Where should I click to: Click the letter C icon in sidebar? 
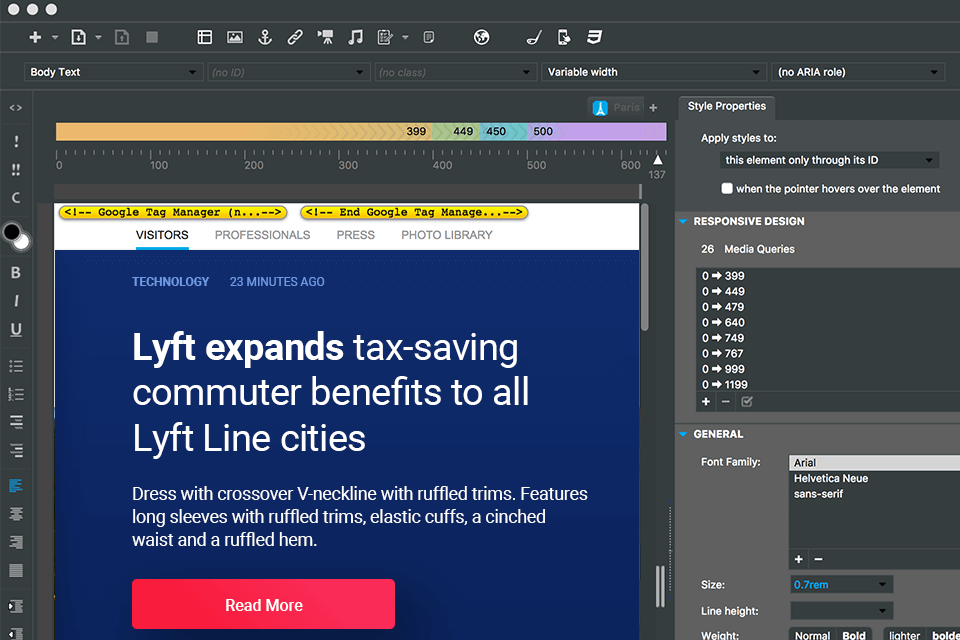[x=16, y=198]
